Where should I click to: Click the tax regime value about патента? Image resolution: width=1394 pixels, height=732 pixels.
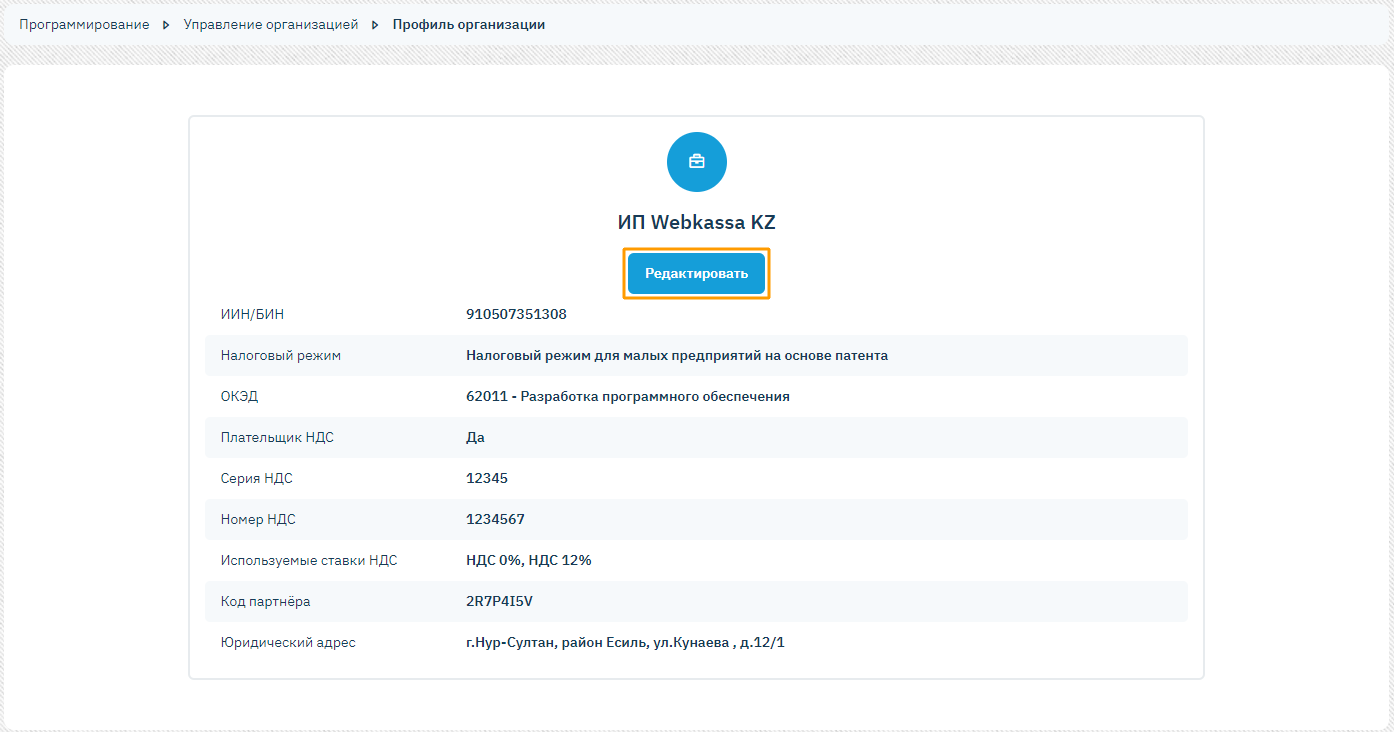tap(677, 355)
